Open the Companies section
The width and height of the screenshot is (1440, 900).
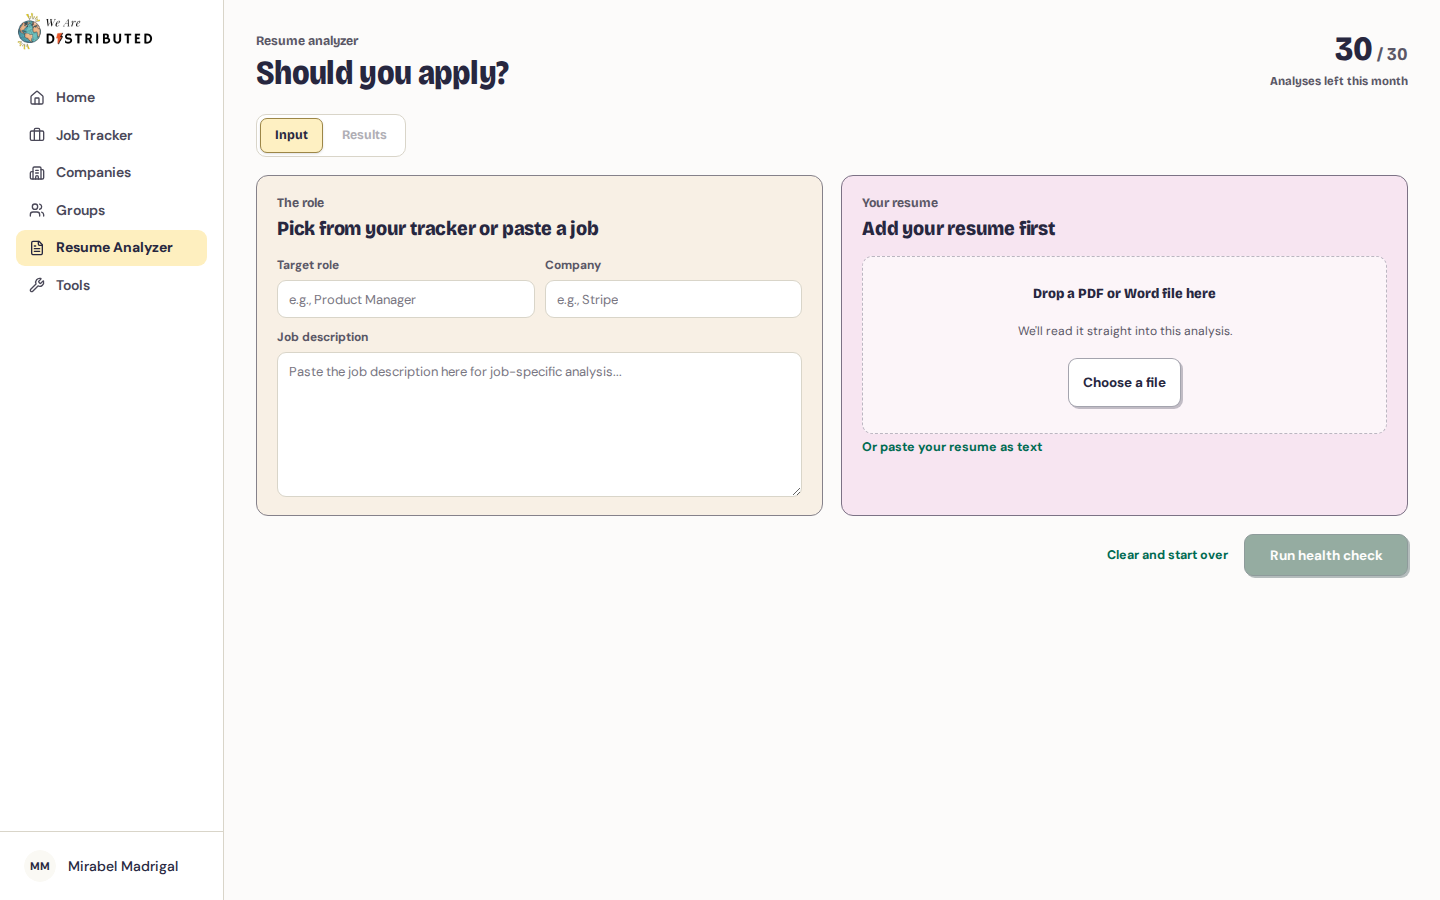click(x=111, y=173)
